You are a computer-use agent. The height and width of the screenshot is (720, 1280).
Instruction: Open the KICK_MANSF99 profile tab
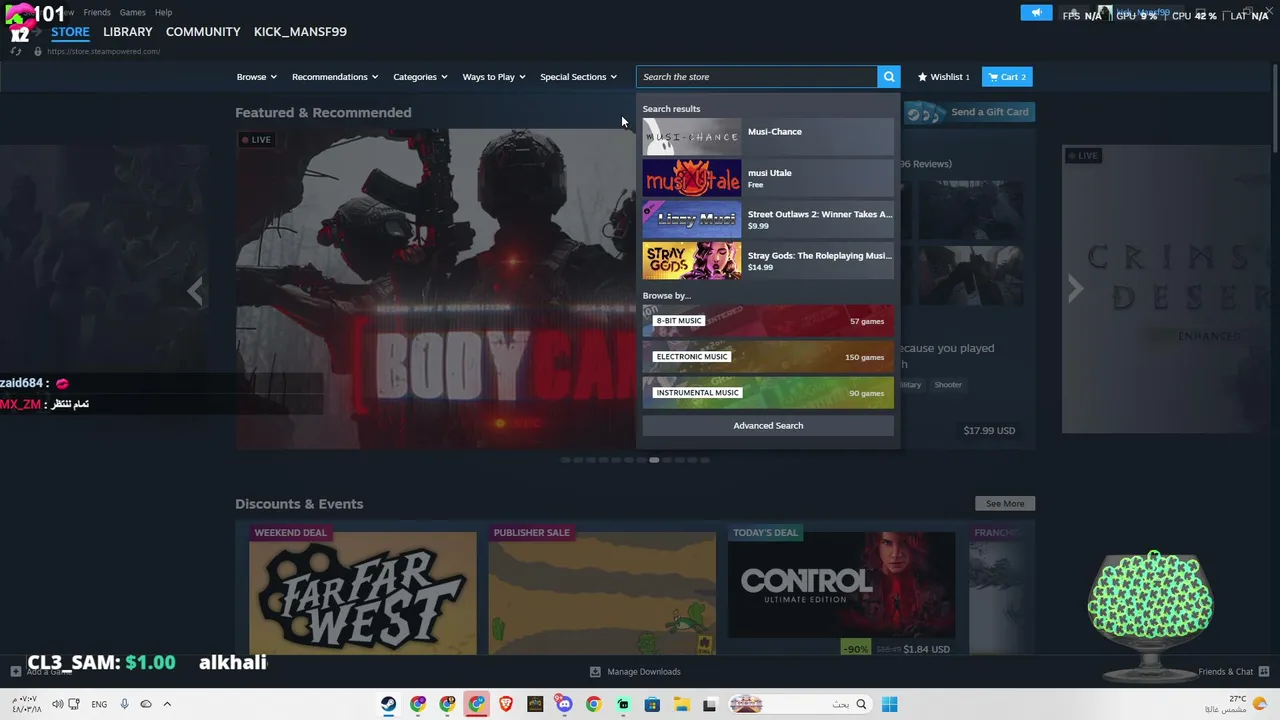pyautogui.click(x=300, y=32)
